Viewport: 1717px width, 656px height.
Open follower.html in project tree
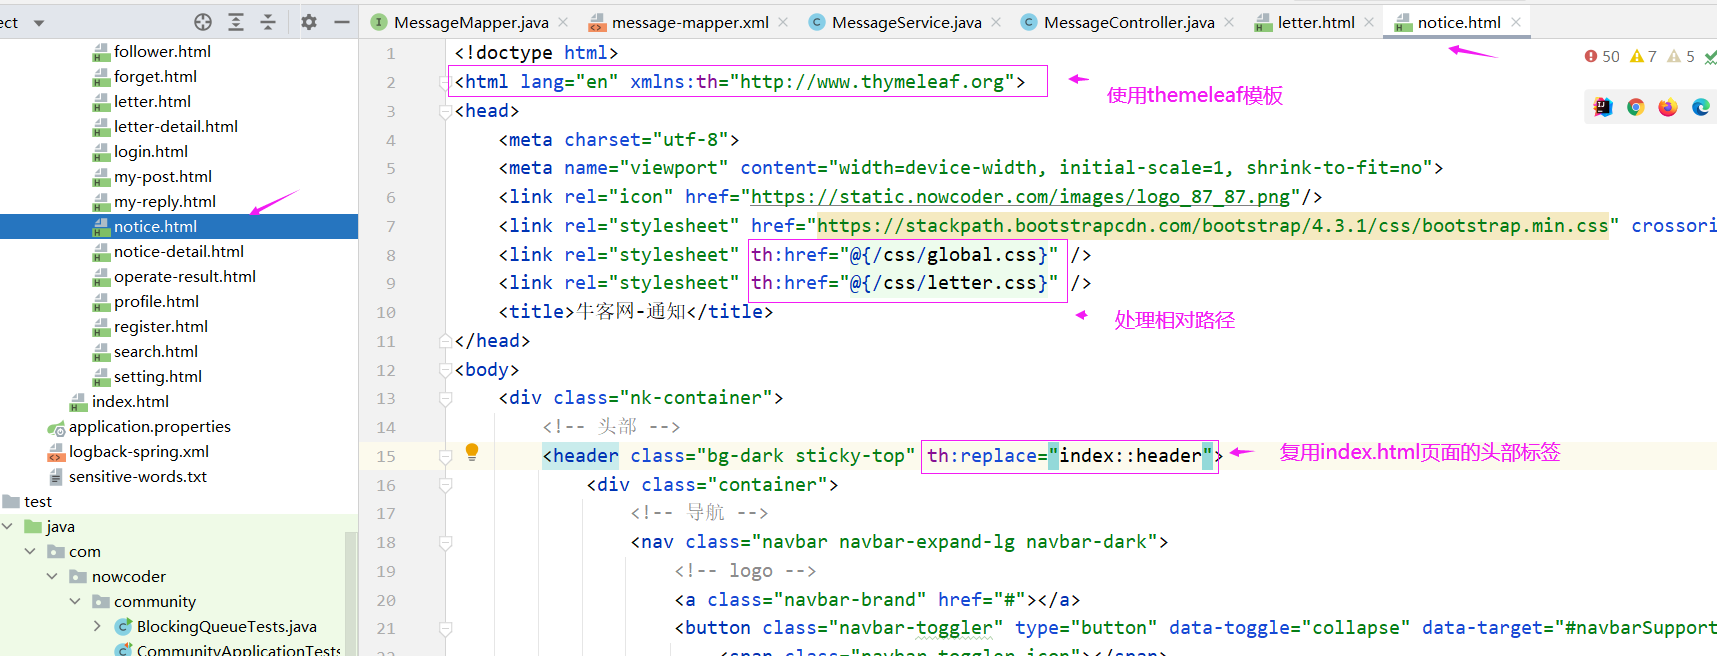(162, 51)
